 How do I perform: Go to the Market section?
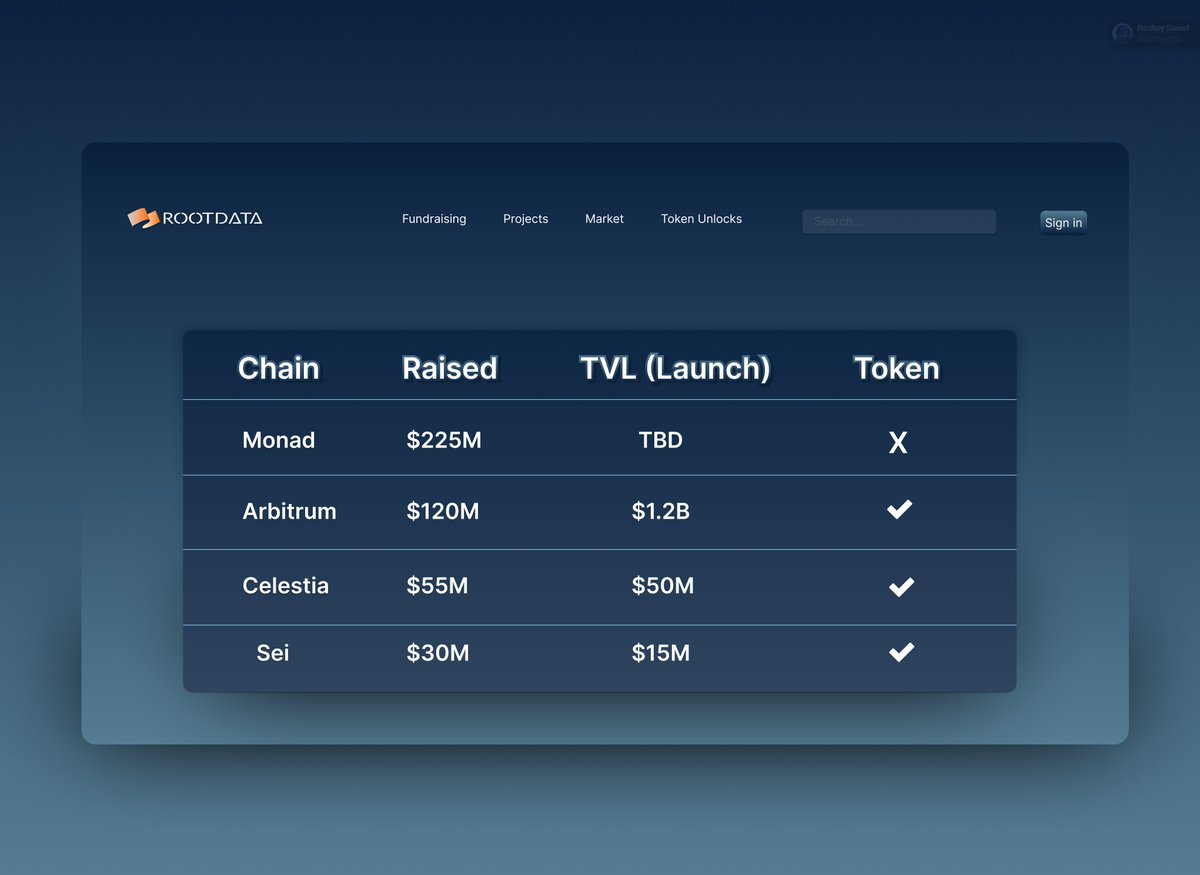pos(604,219)
